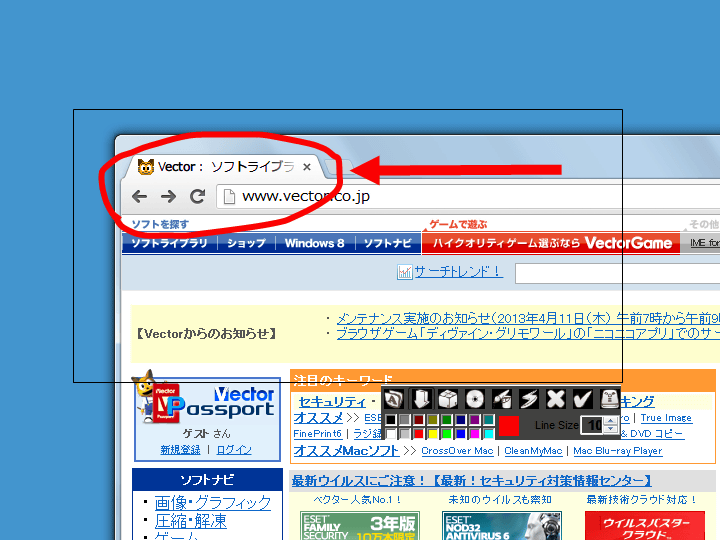Open the メンテナンス実施のお知らせ notice link

528,318
